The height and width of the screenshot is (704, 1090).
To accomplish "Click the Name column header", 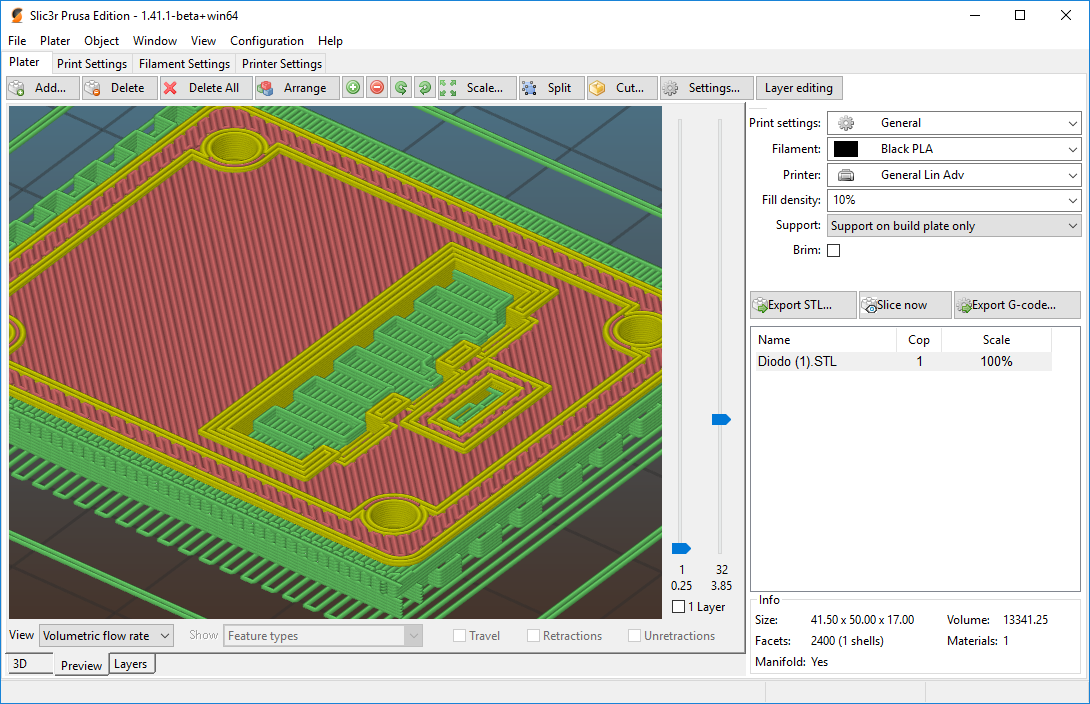I will [x=824, y=340].
